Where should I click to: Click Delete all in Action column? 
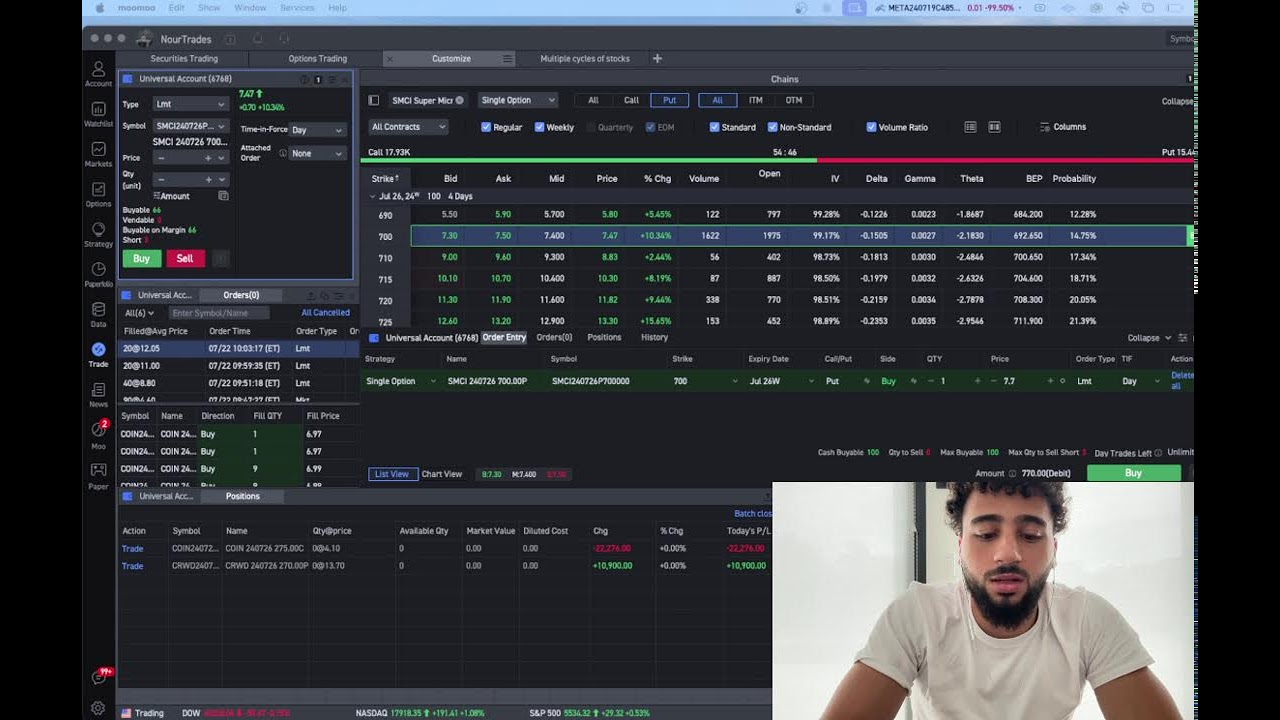pyautogui.click(x=1181, y=380)
